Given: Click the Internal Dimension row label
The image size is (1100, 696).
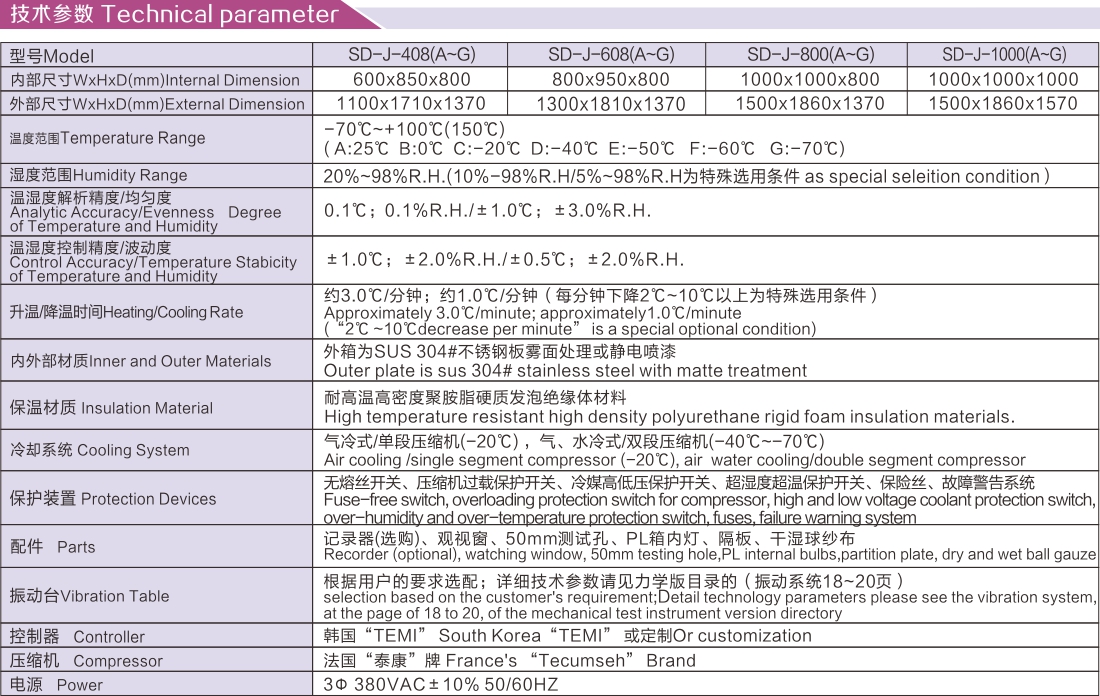Looking at the screenshot, I should pyautogui.click(x=155, y=80).
